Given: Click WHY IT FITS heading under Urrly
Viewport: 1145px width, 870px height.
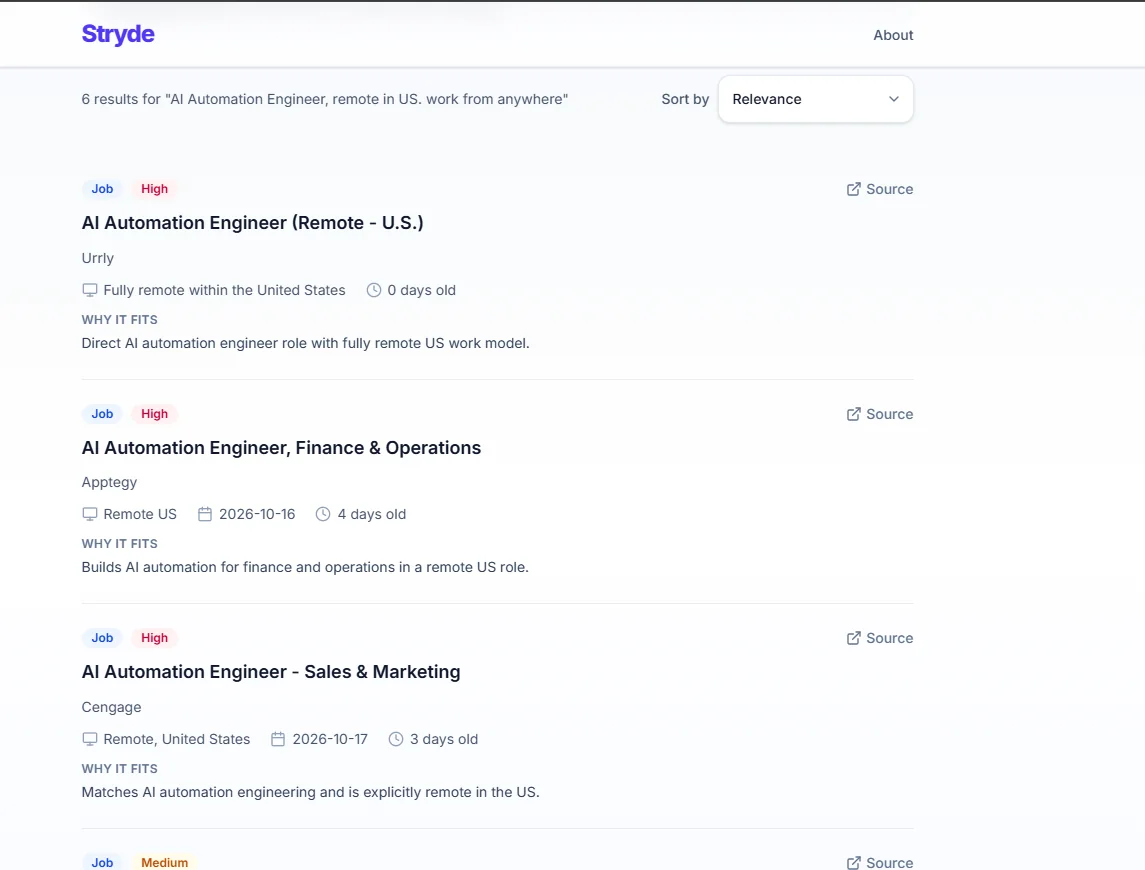Looking at the screenshot, I should click(120, 320).
